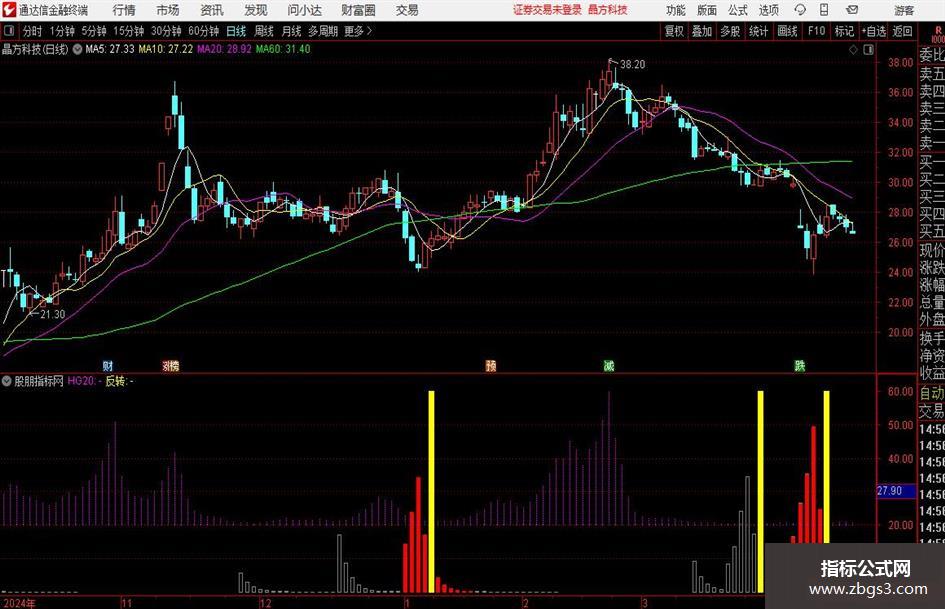Viewport: 945px width, 609px height.
Task: Switch to 15分钟 period
Action: coord(129,31)
